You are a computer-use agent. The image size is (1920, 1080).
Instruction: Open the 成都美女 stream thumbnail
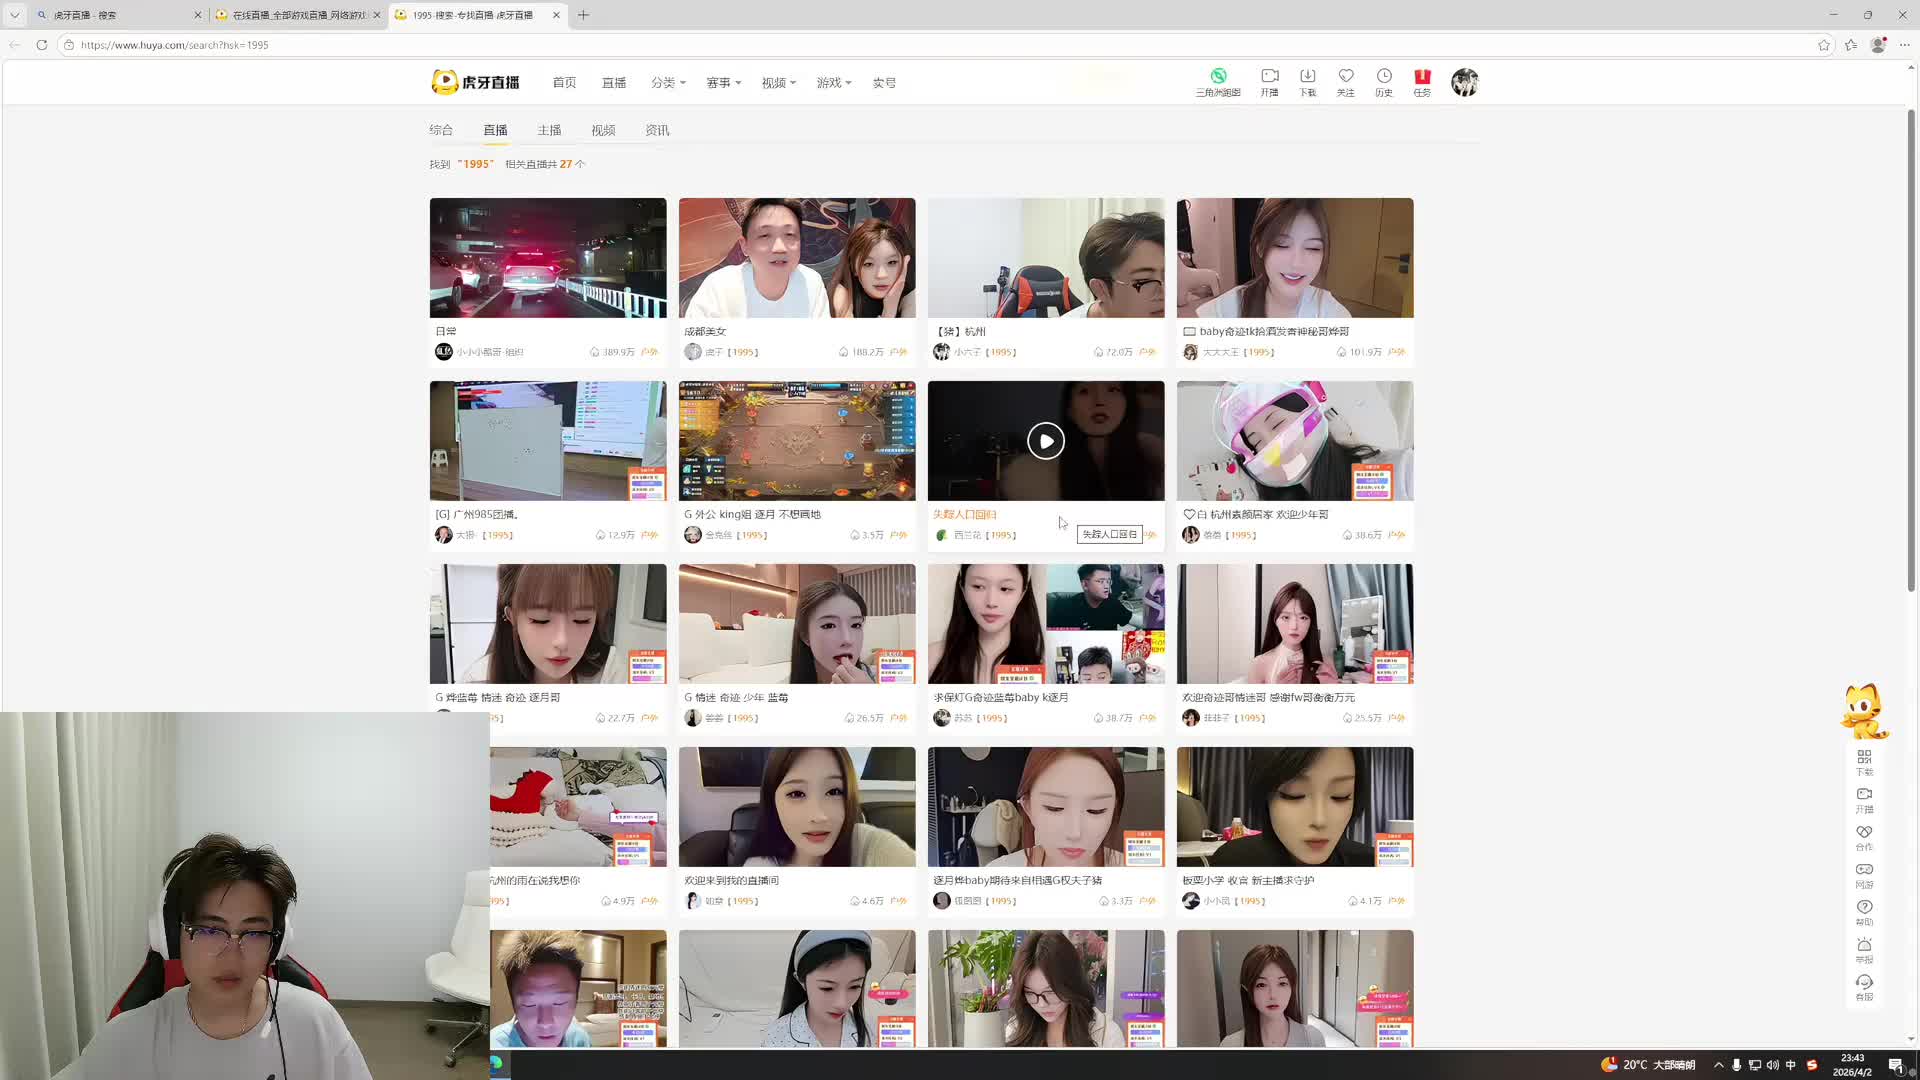(797, 258)
